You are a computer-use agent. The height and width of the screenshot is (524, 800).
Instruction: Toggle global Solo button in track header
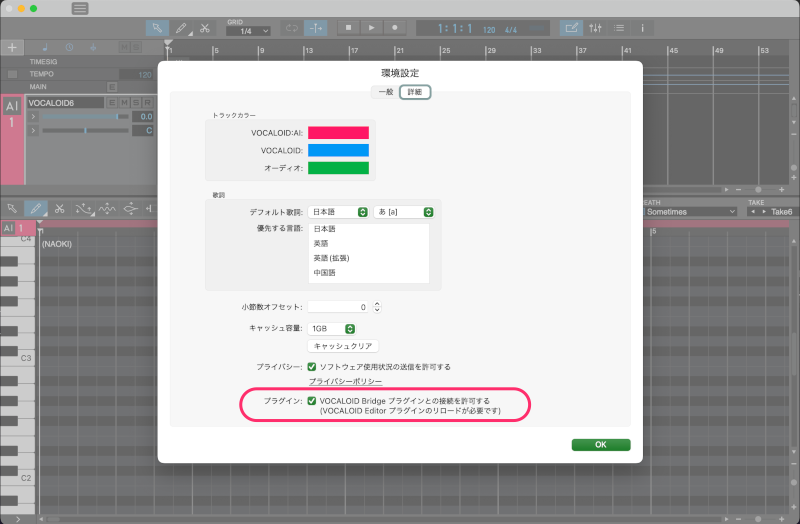(136, 47)
